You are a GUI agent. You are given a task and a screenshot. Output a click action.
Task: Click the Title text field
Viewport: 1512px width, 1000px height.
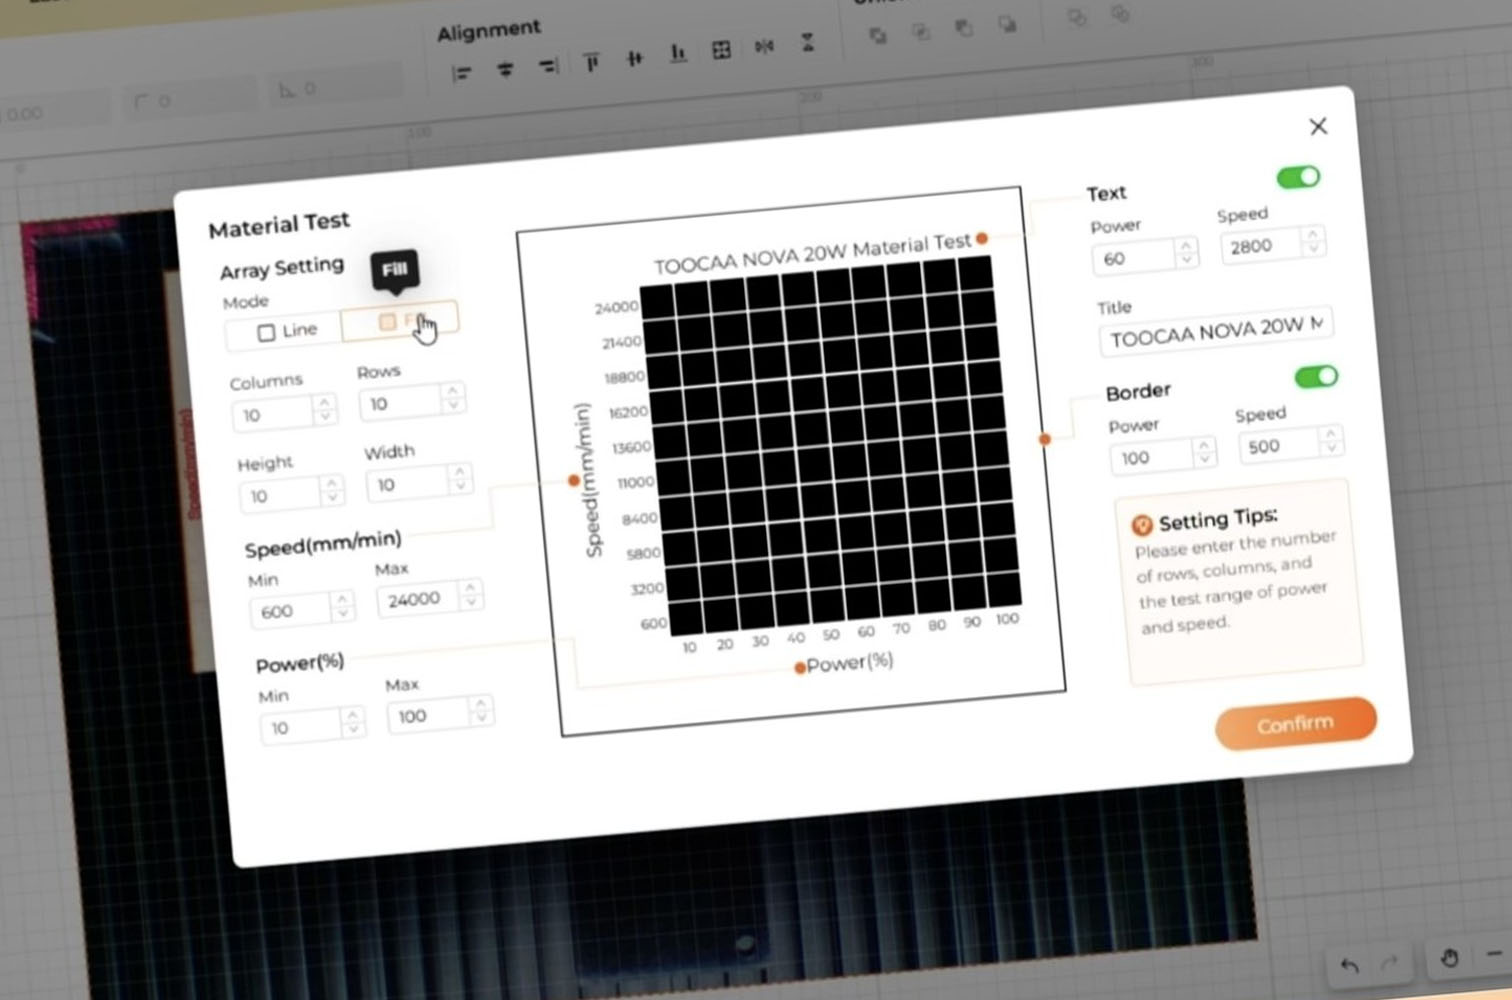point(1214,330)
